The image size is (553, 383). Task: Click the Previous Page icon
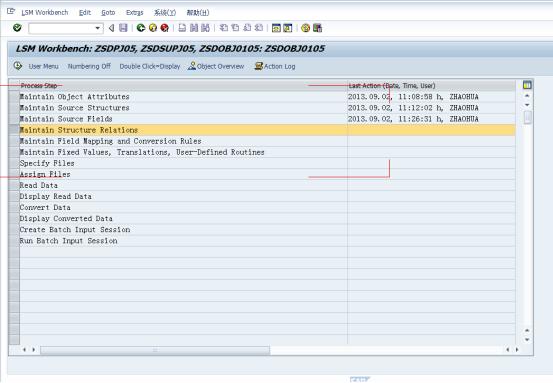(x=235, y=28)
